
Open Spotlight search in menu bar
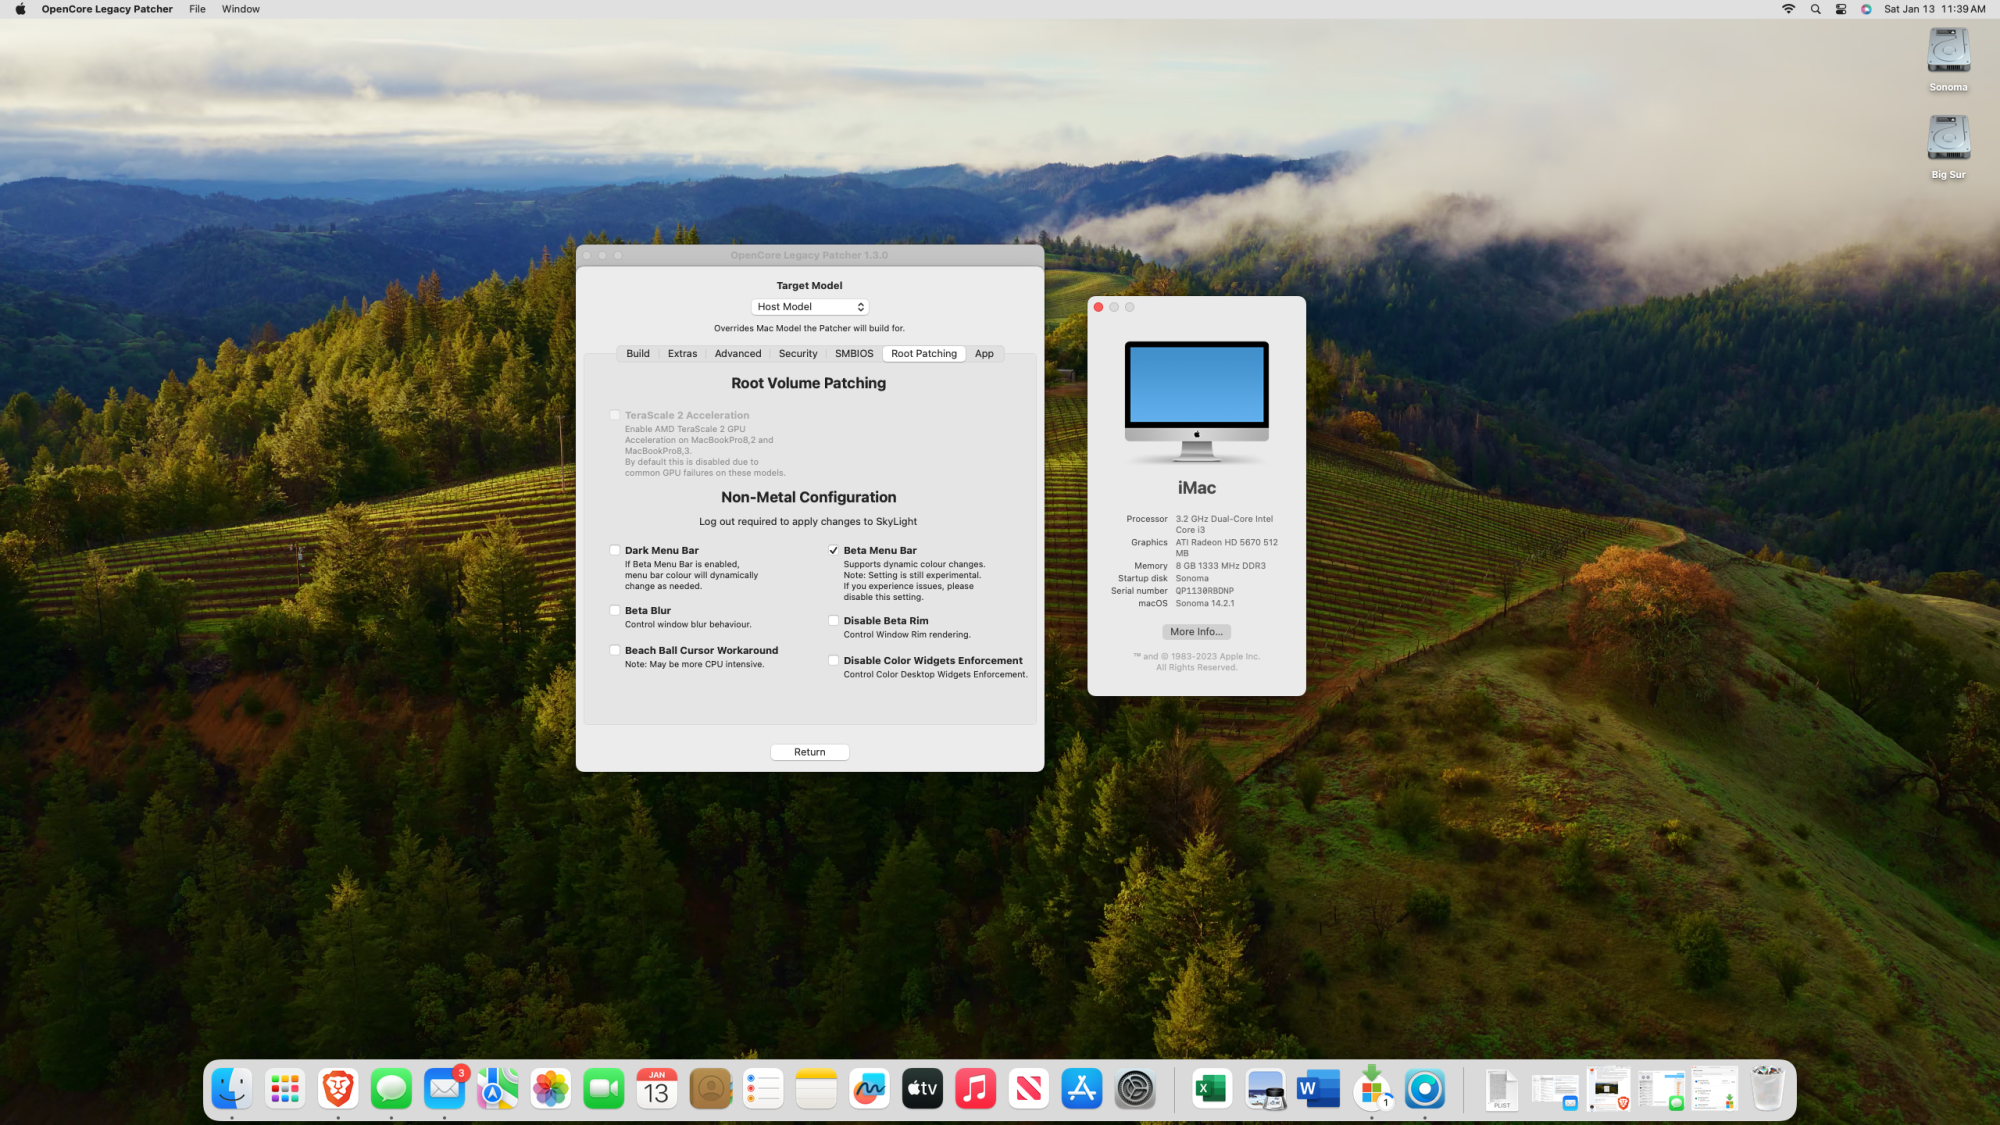point(1815,9)
